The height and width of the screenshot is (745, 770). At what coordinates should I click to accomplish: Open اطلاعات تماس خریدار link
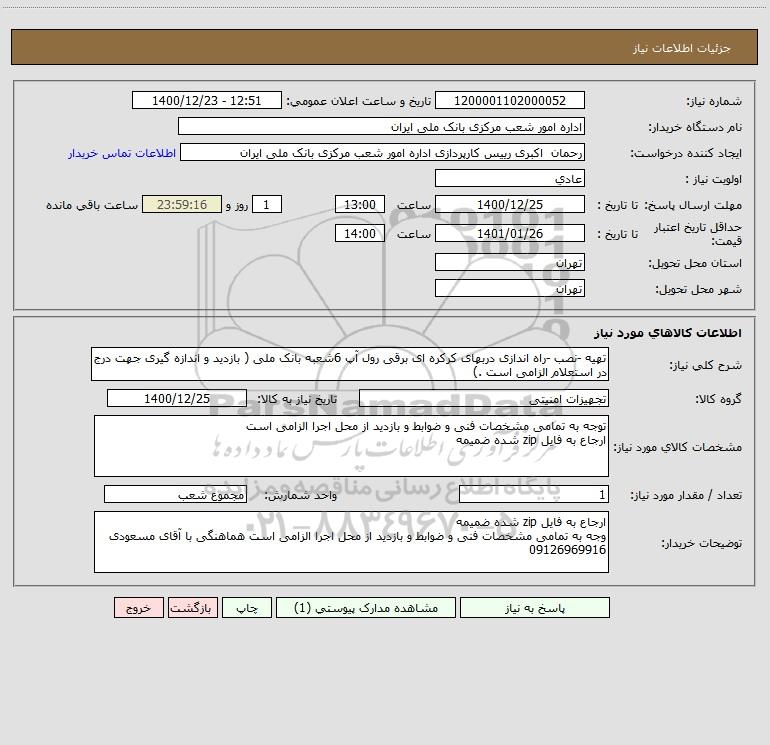(122, 153)
